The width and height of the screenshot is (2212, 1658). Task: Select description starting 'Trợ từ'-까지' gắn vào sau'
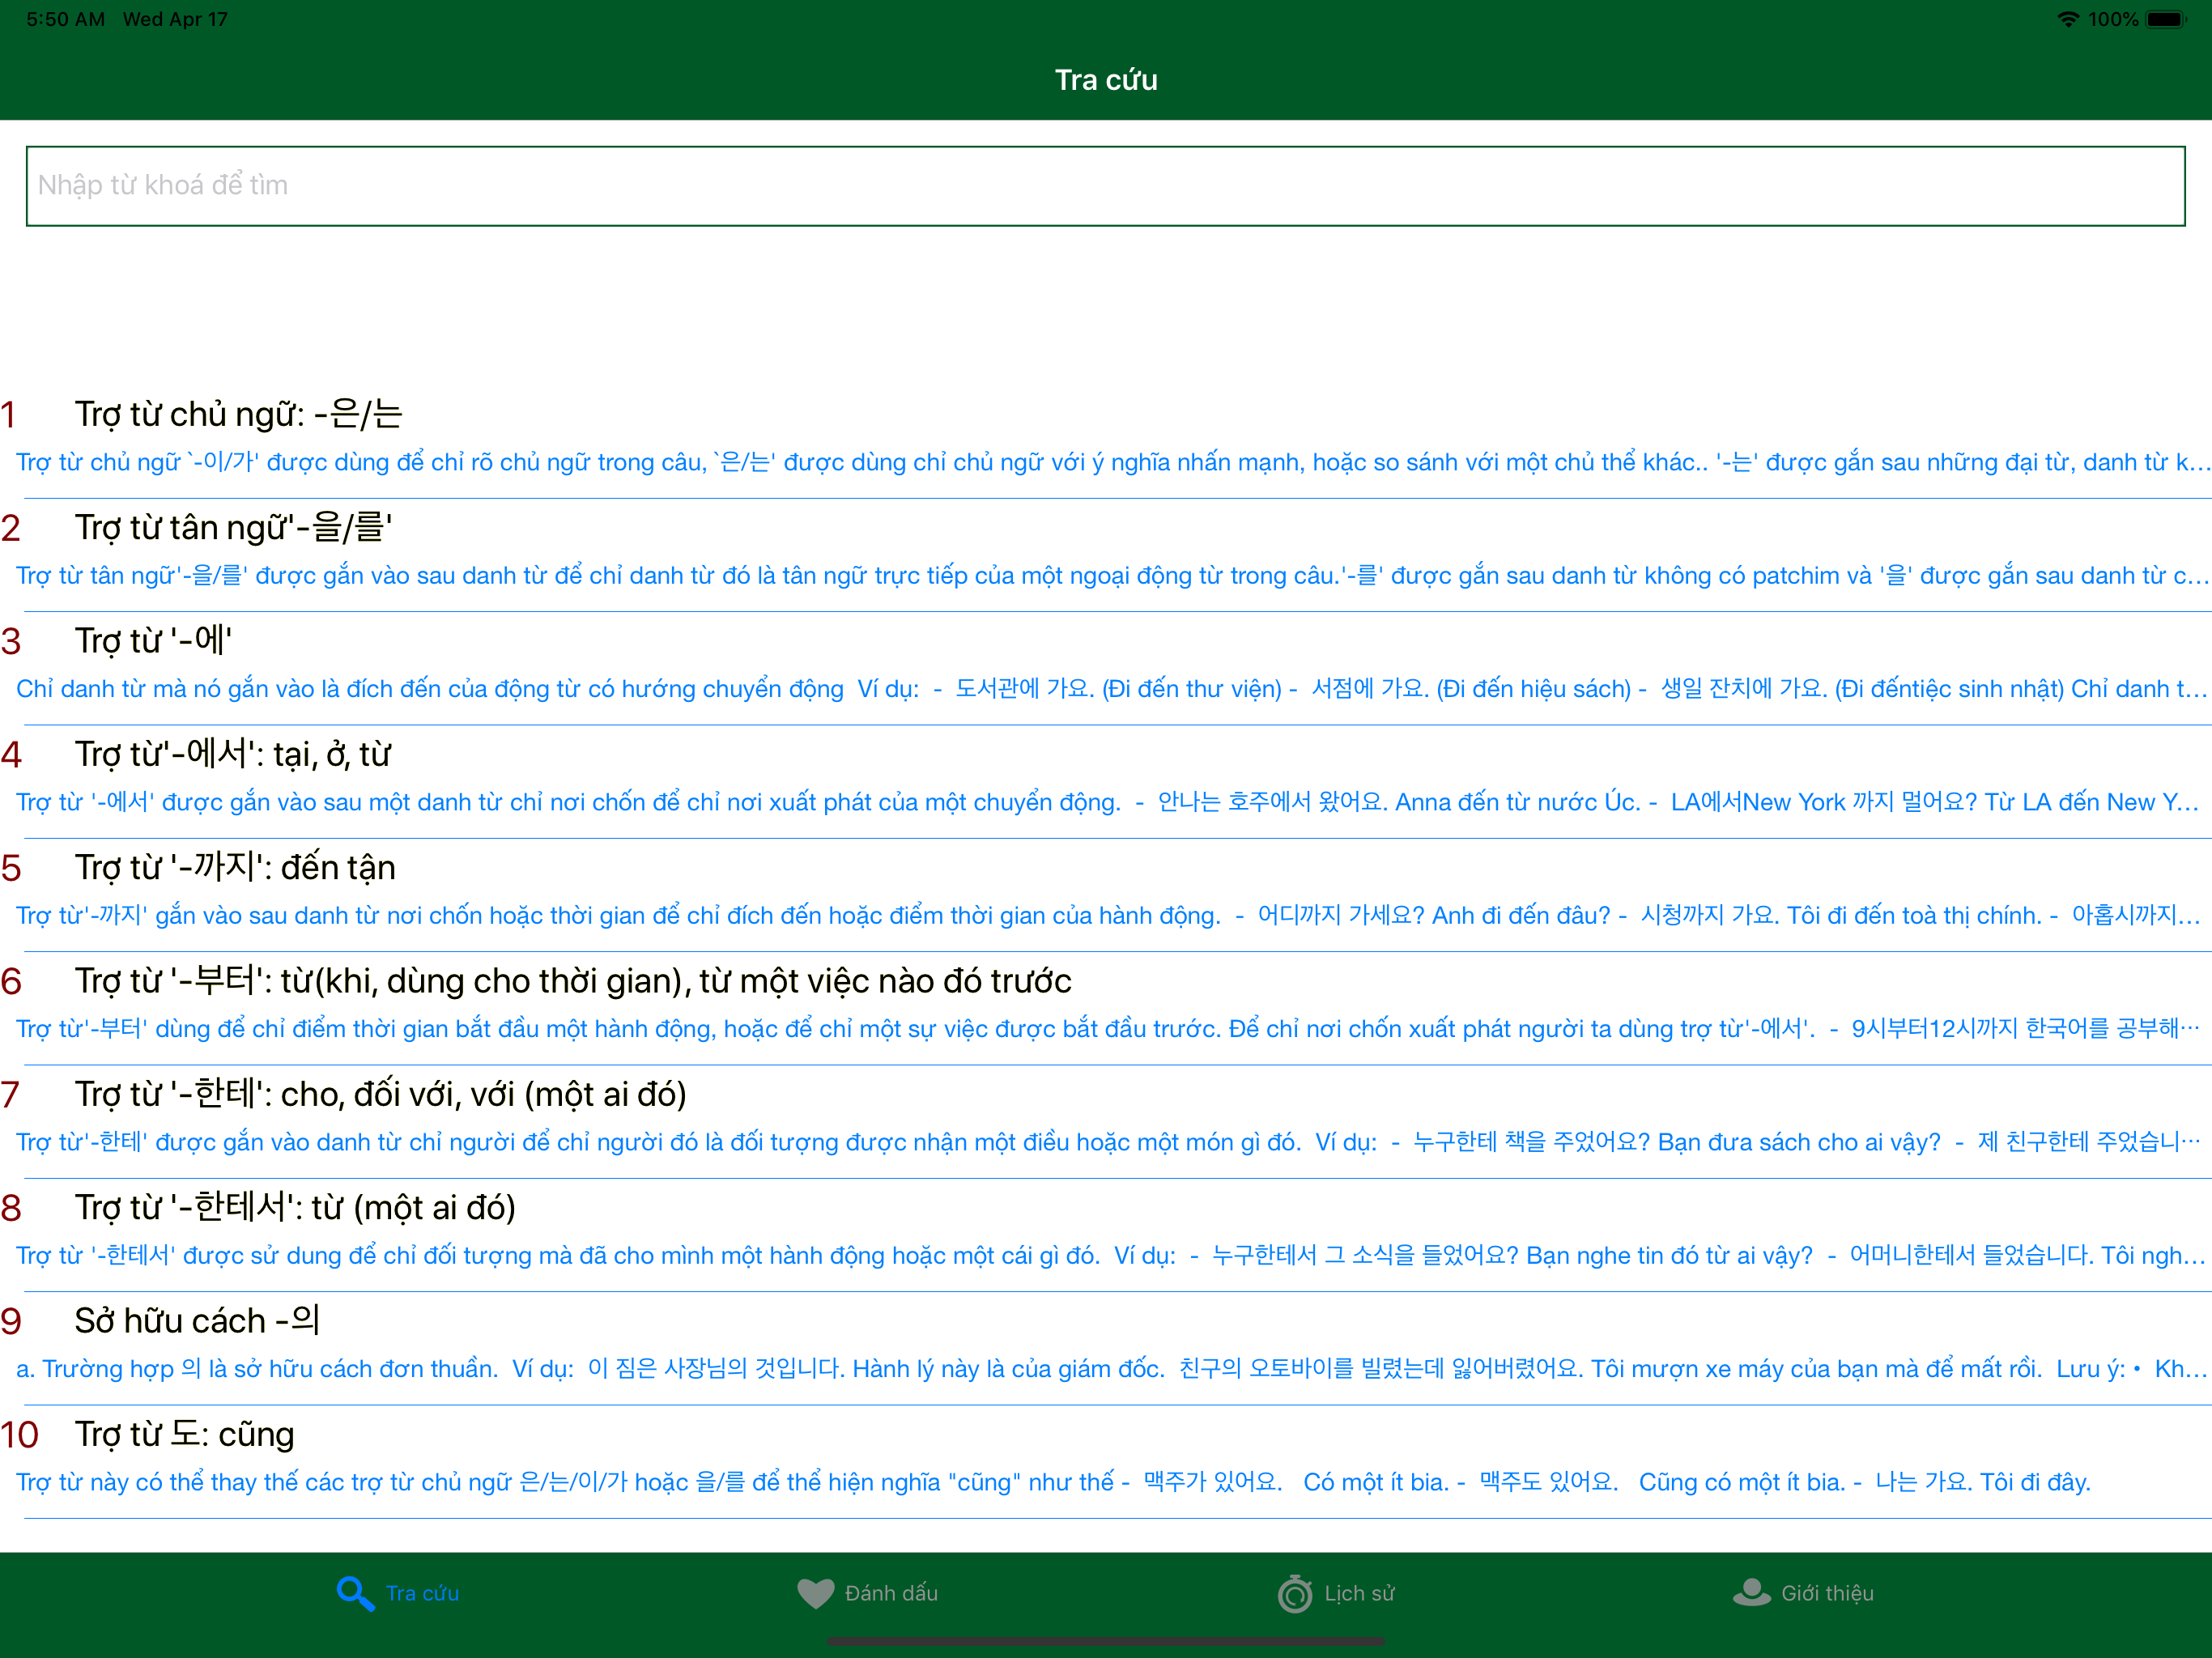(1108, 916)
